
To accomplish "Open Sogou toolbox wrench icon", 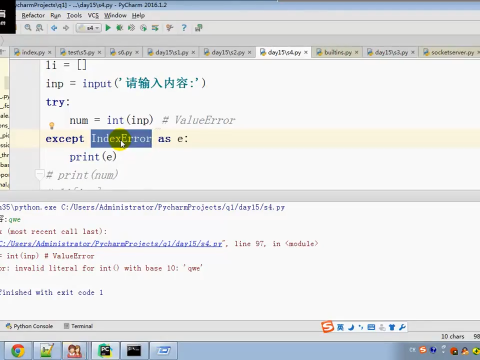I will 402,327.
